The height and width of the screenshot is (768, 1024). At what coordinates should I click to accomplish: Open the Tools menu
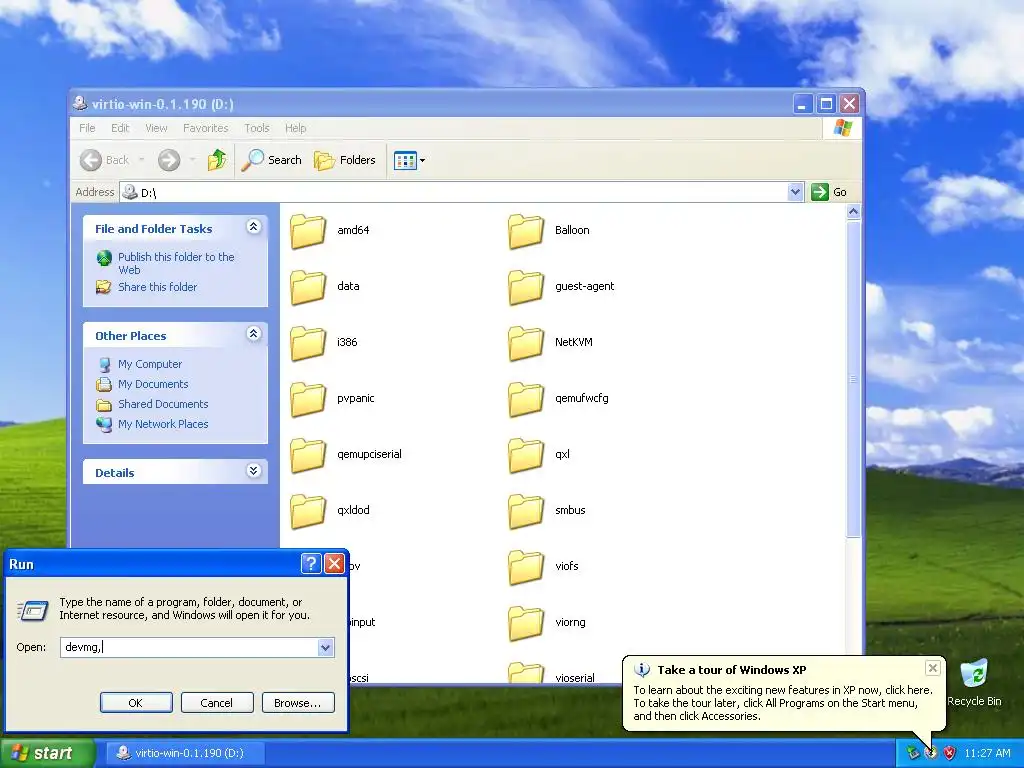257,128
